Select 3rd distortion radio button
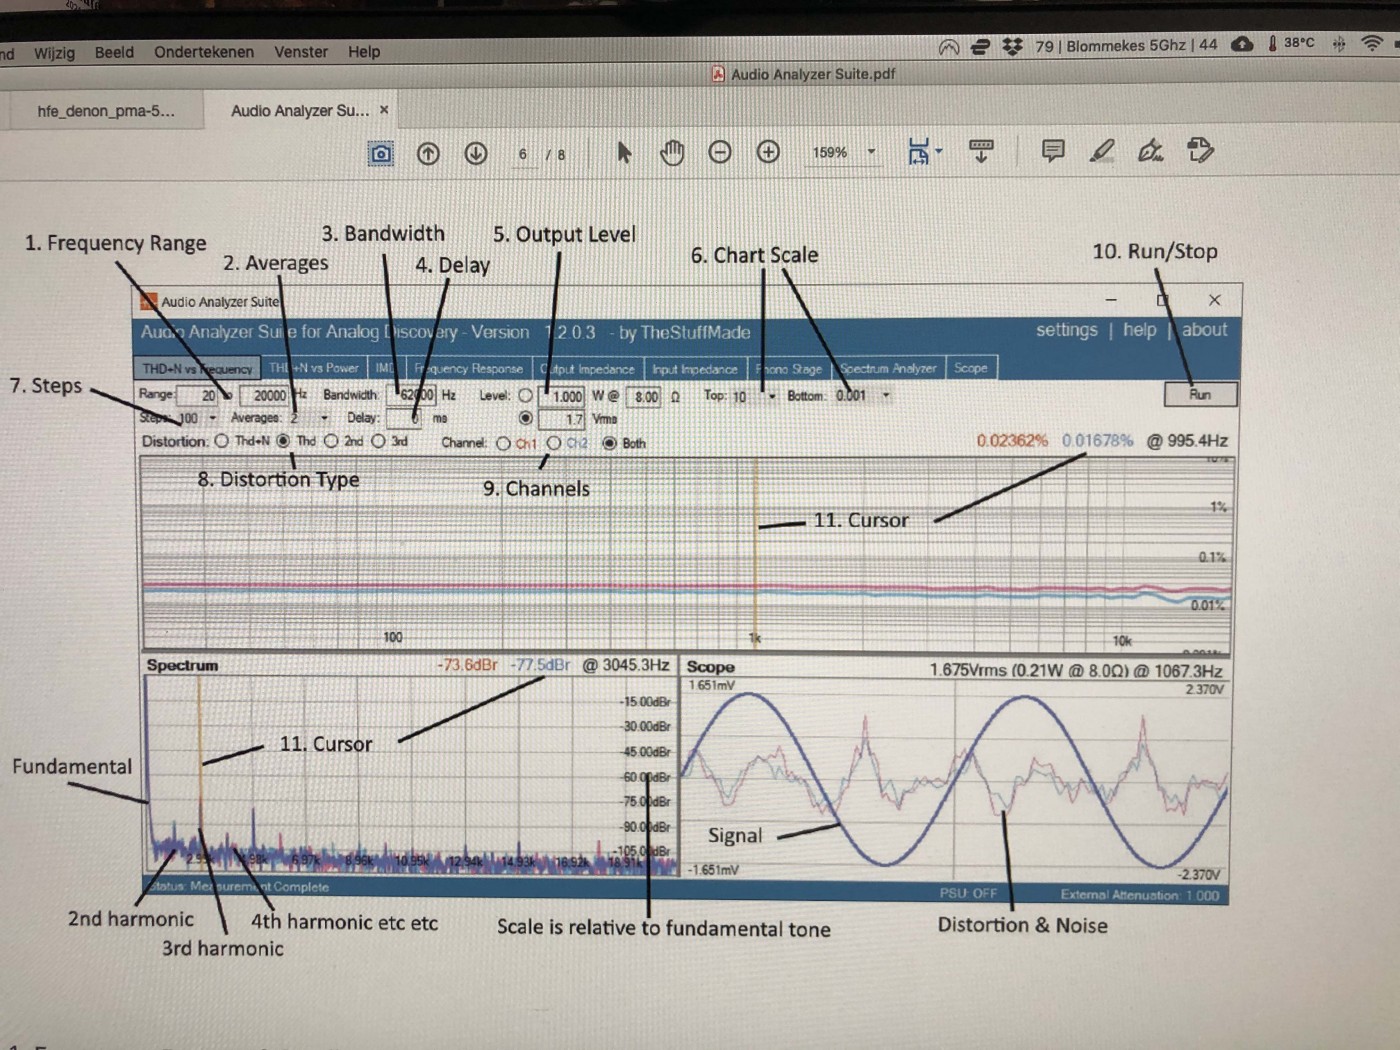The height and width of the screenshot is (1050, 1400). (x=378, y=441)
